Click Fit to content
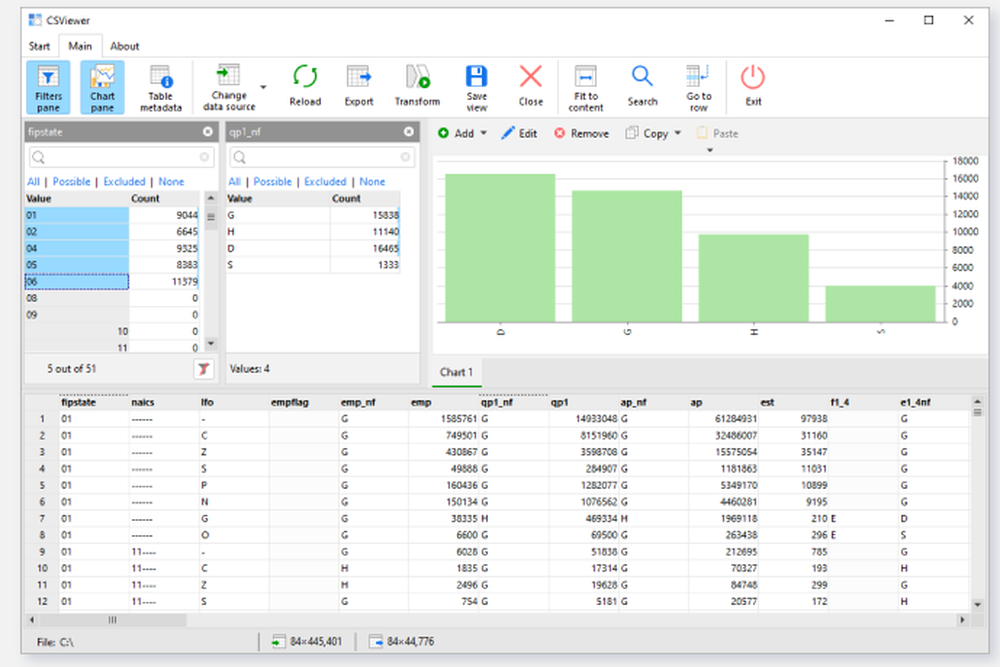Viewport: 1000px width, 667px height. pos(585,87)
